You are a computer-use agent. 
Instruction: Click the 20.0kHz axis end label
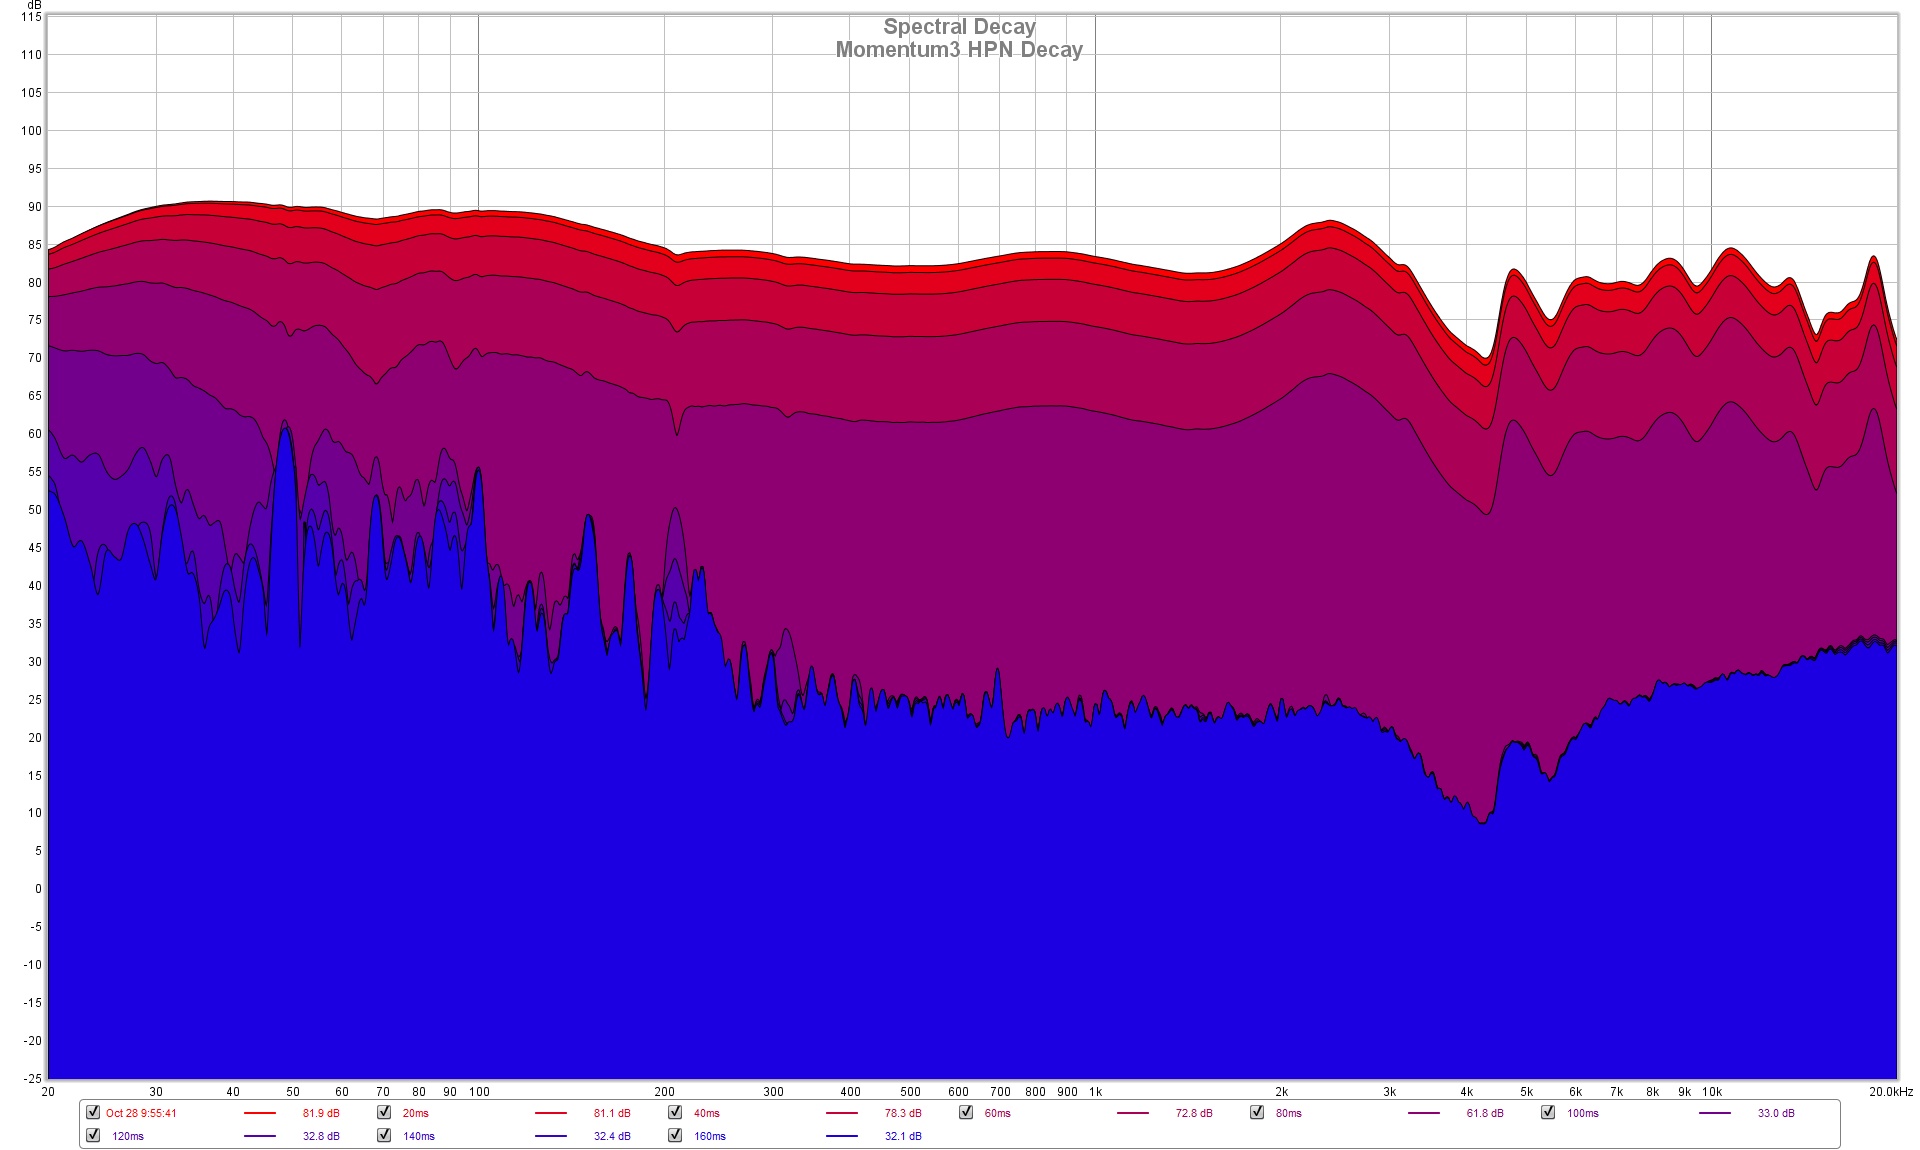tap(1889, 1092)
